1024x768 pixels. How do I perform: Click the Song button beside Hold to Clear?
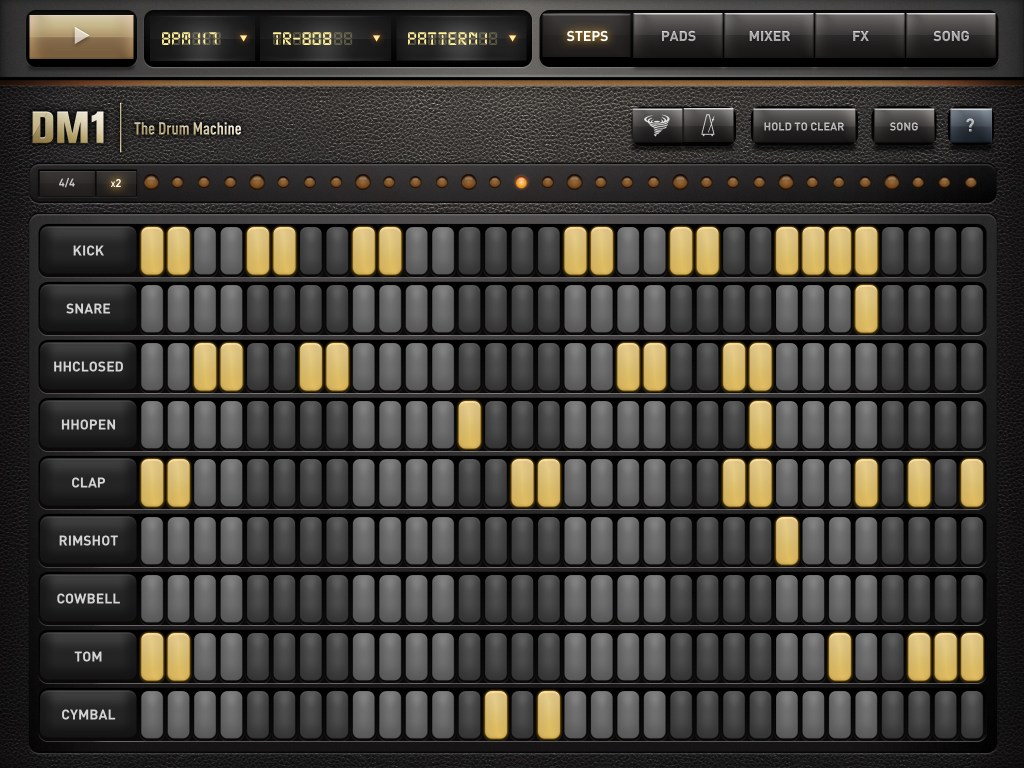click(x=903, y=126)
